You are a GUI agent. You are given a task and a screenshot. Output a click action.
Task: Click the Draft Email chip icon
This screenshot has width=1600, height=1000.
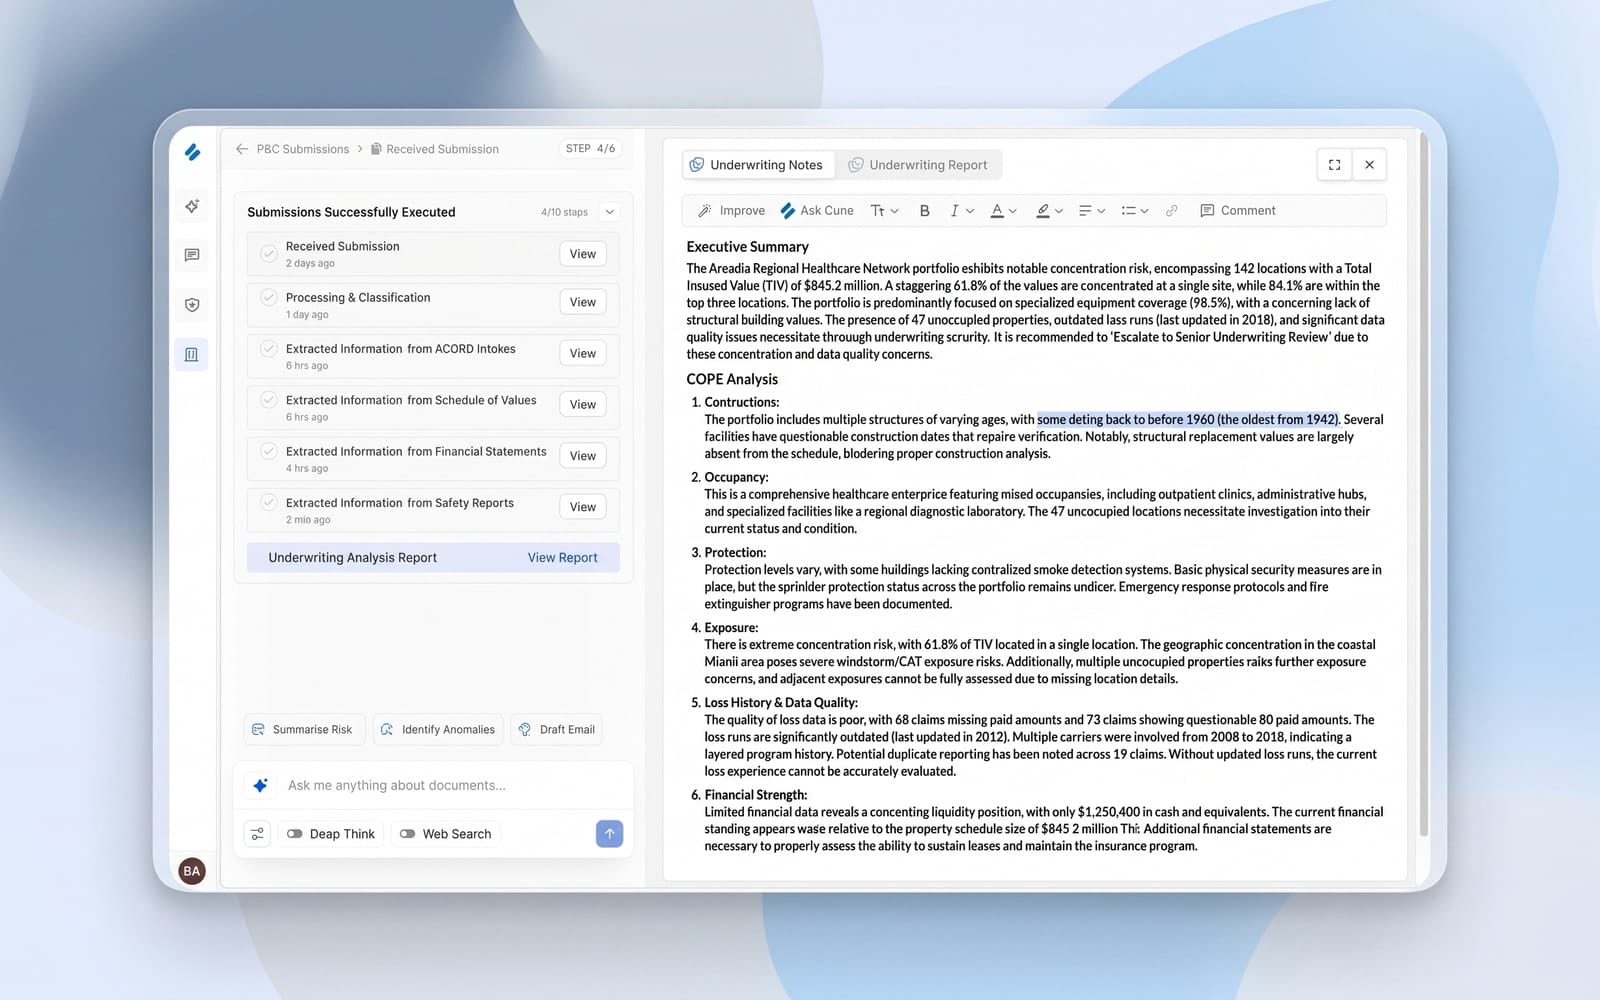point(525,730)
